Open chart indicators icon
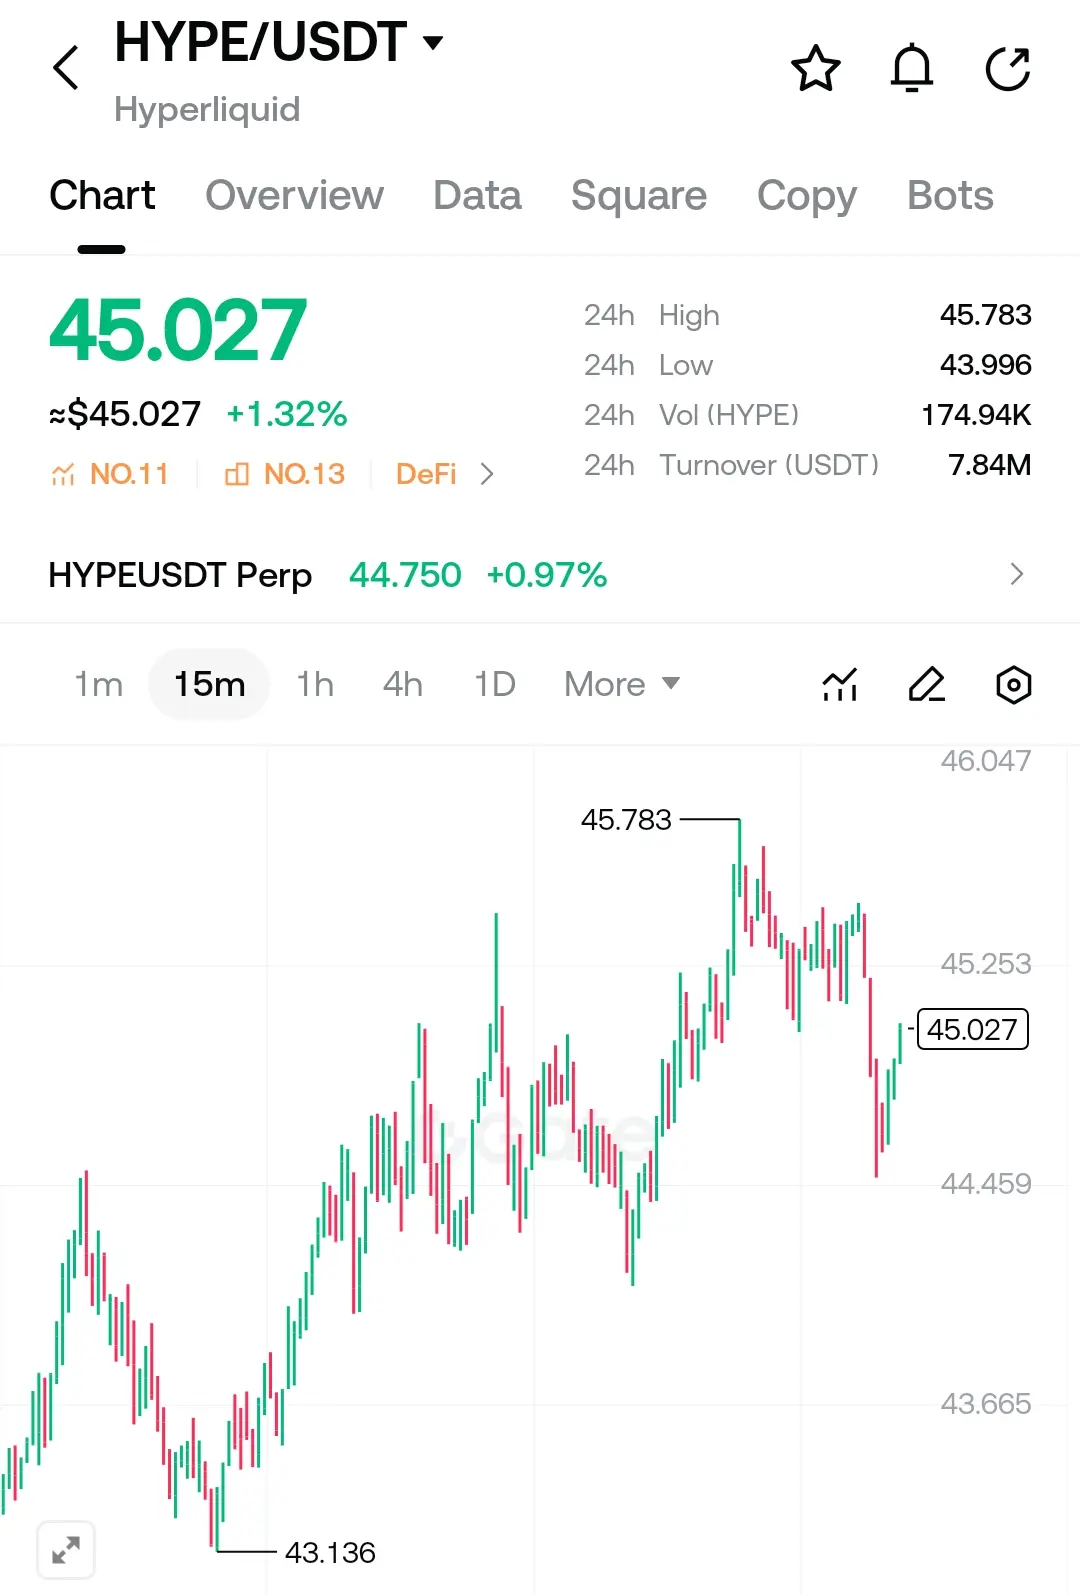Viewport: 1080px width, 1595px height. click(x=840, y=685)
